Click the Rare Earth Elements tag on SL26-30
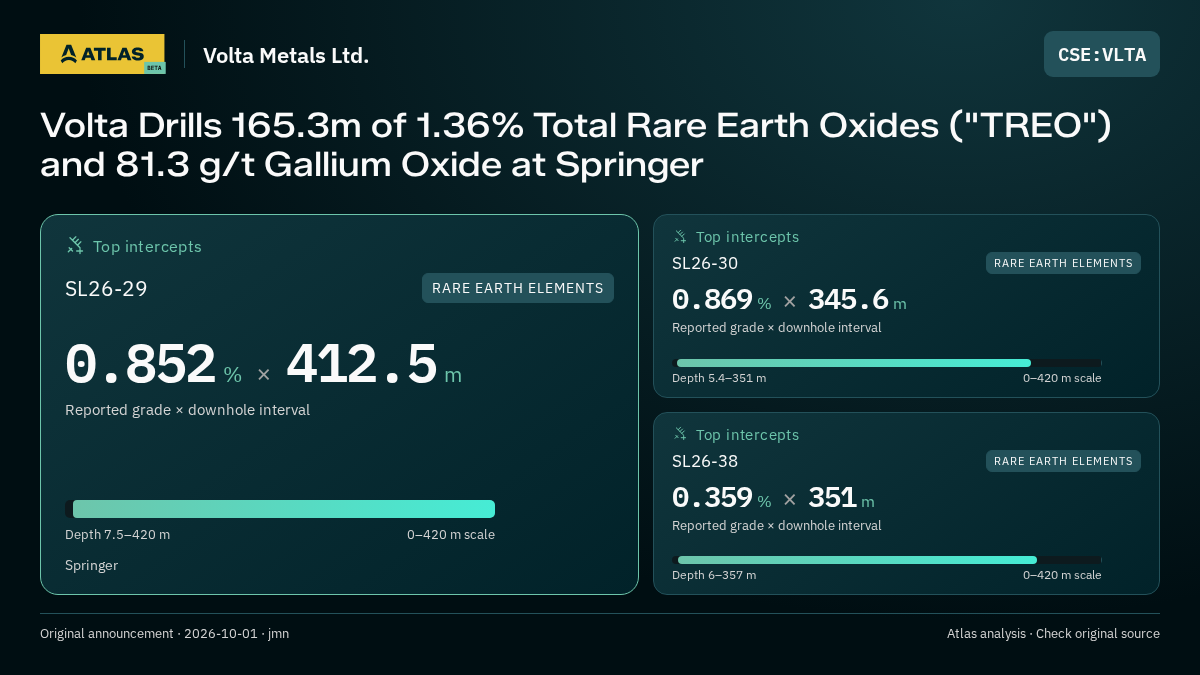1200x675 pixels. click(x=1063, y=263)
